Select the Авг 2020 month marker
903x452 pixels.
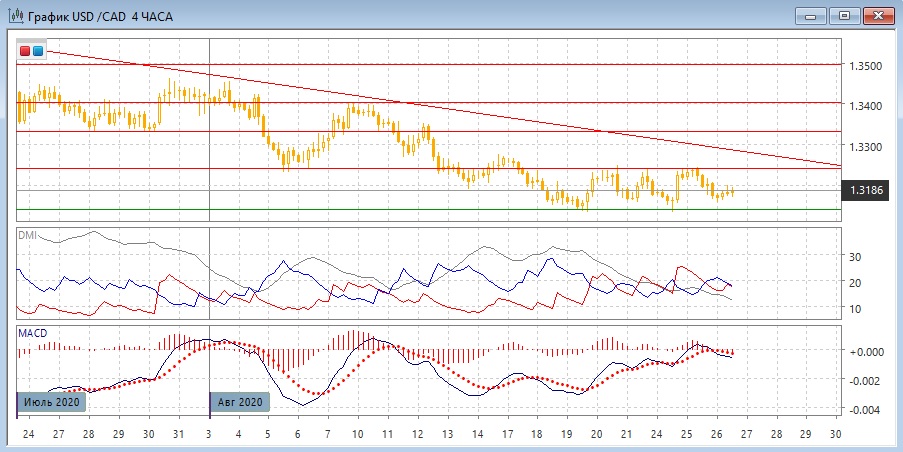[x=241, y=402]
